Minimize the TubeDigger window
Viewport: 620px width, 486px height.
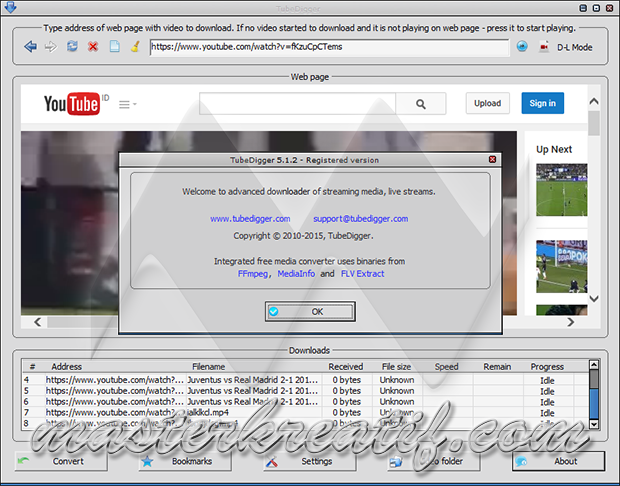coord(583,8)
